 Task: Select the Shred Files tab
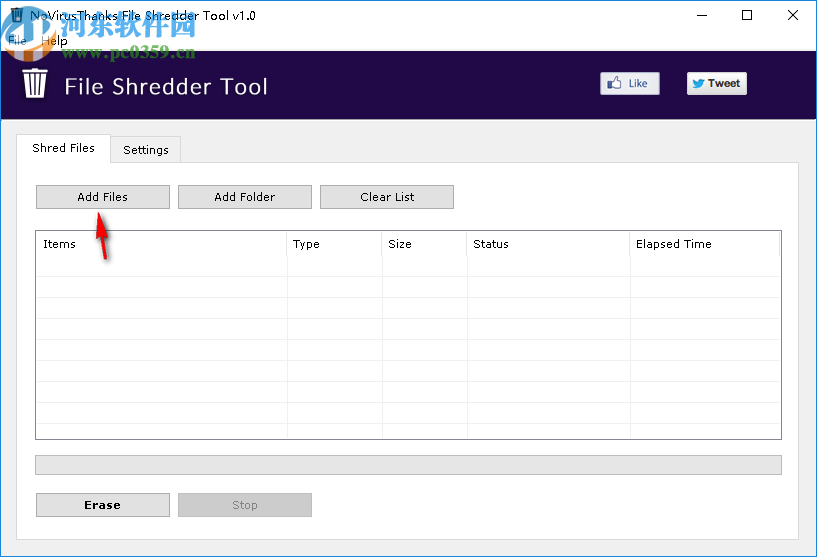coord(64,148)
